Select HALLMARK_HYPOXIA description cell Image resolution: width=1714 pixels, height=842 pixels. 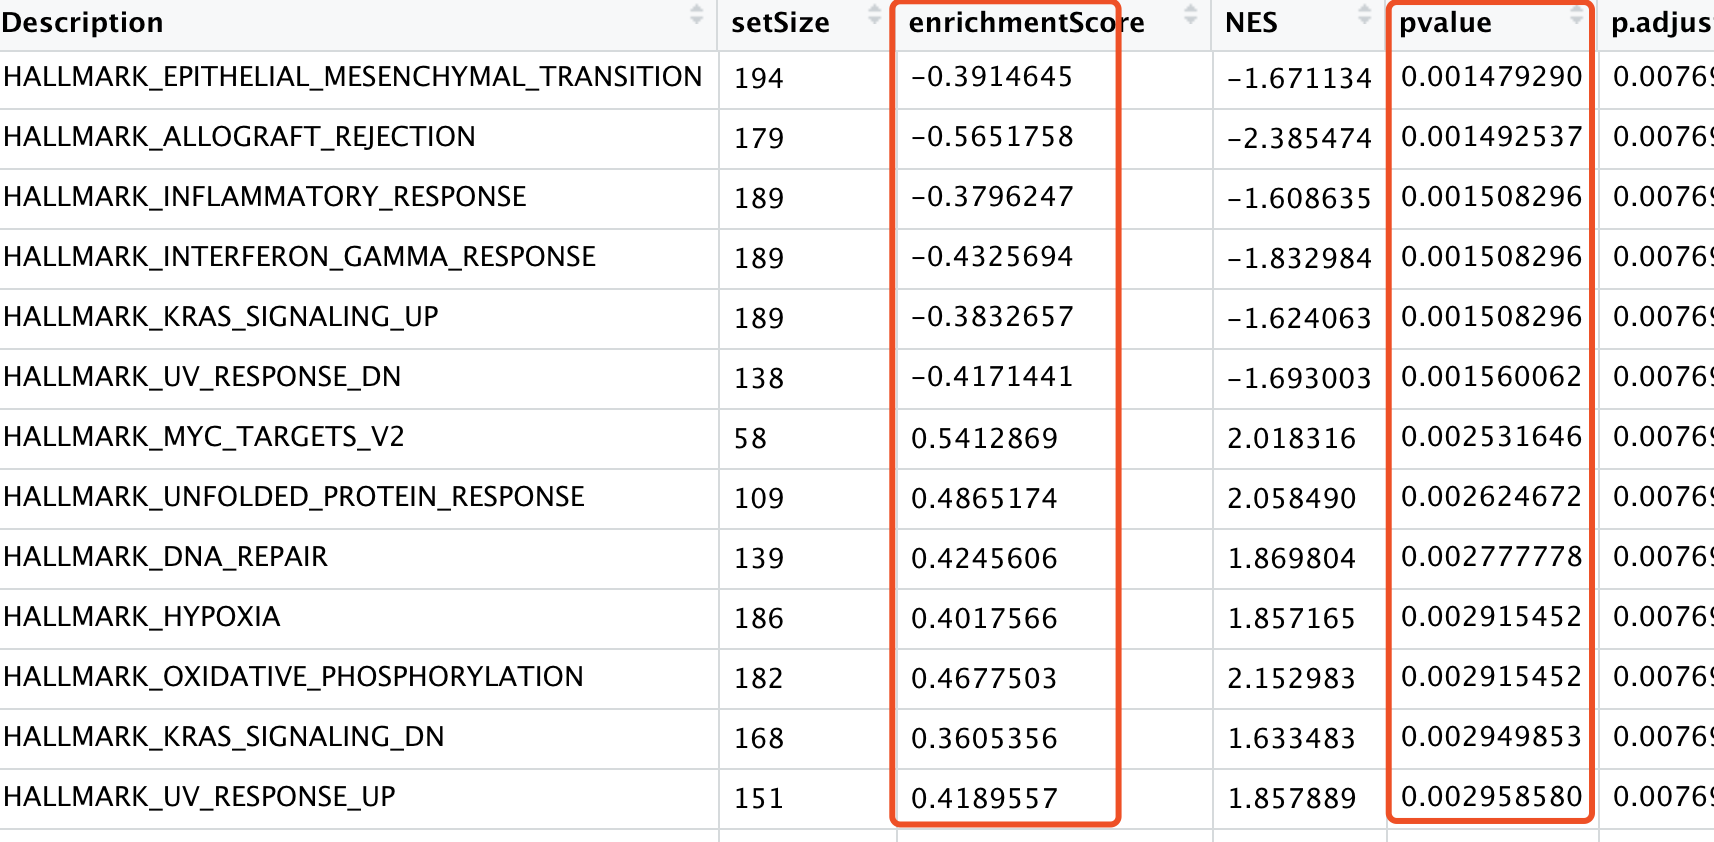[x=142, y=617]
